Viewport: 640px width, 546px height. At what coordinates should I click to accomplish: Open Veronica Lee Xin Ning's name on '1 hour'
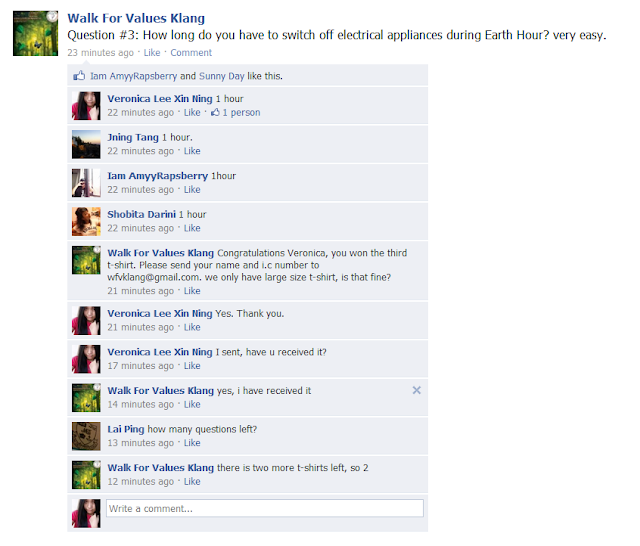point(160,99)
